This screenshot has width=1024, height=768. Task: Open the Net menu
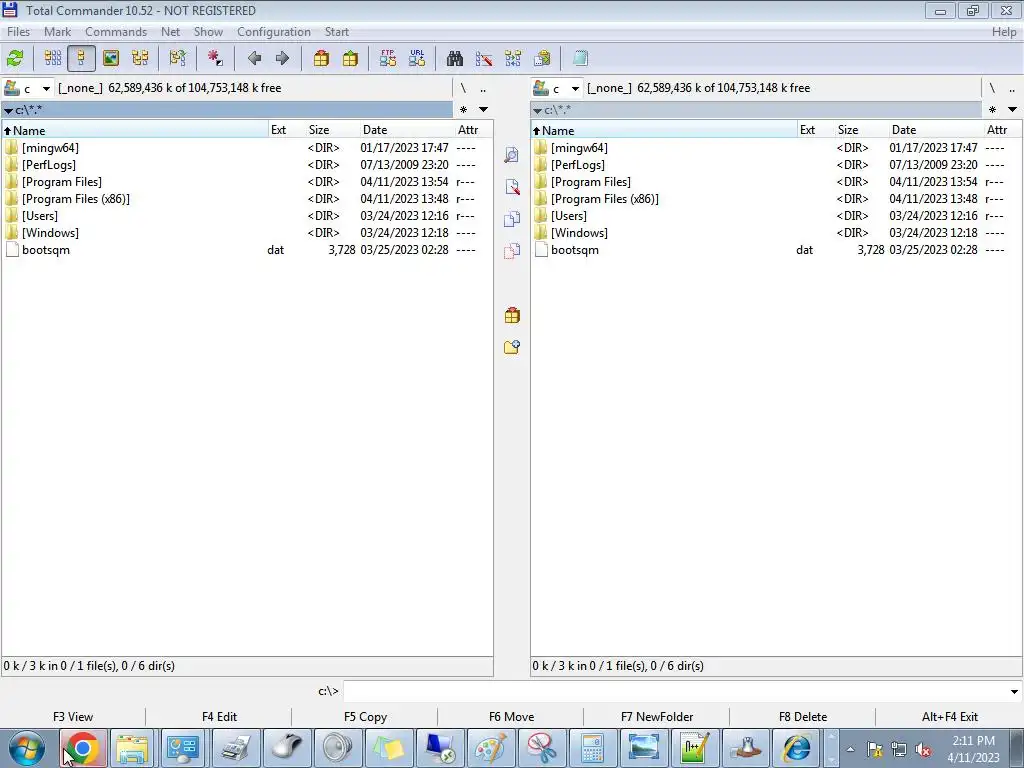coord(170,31)
